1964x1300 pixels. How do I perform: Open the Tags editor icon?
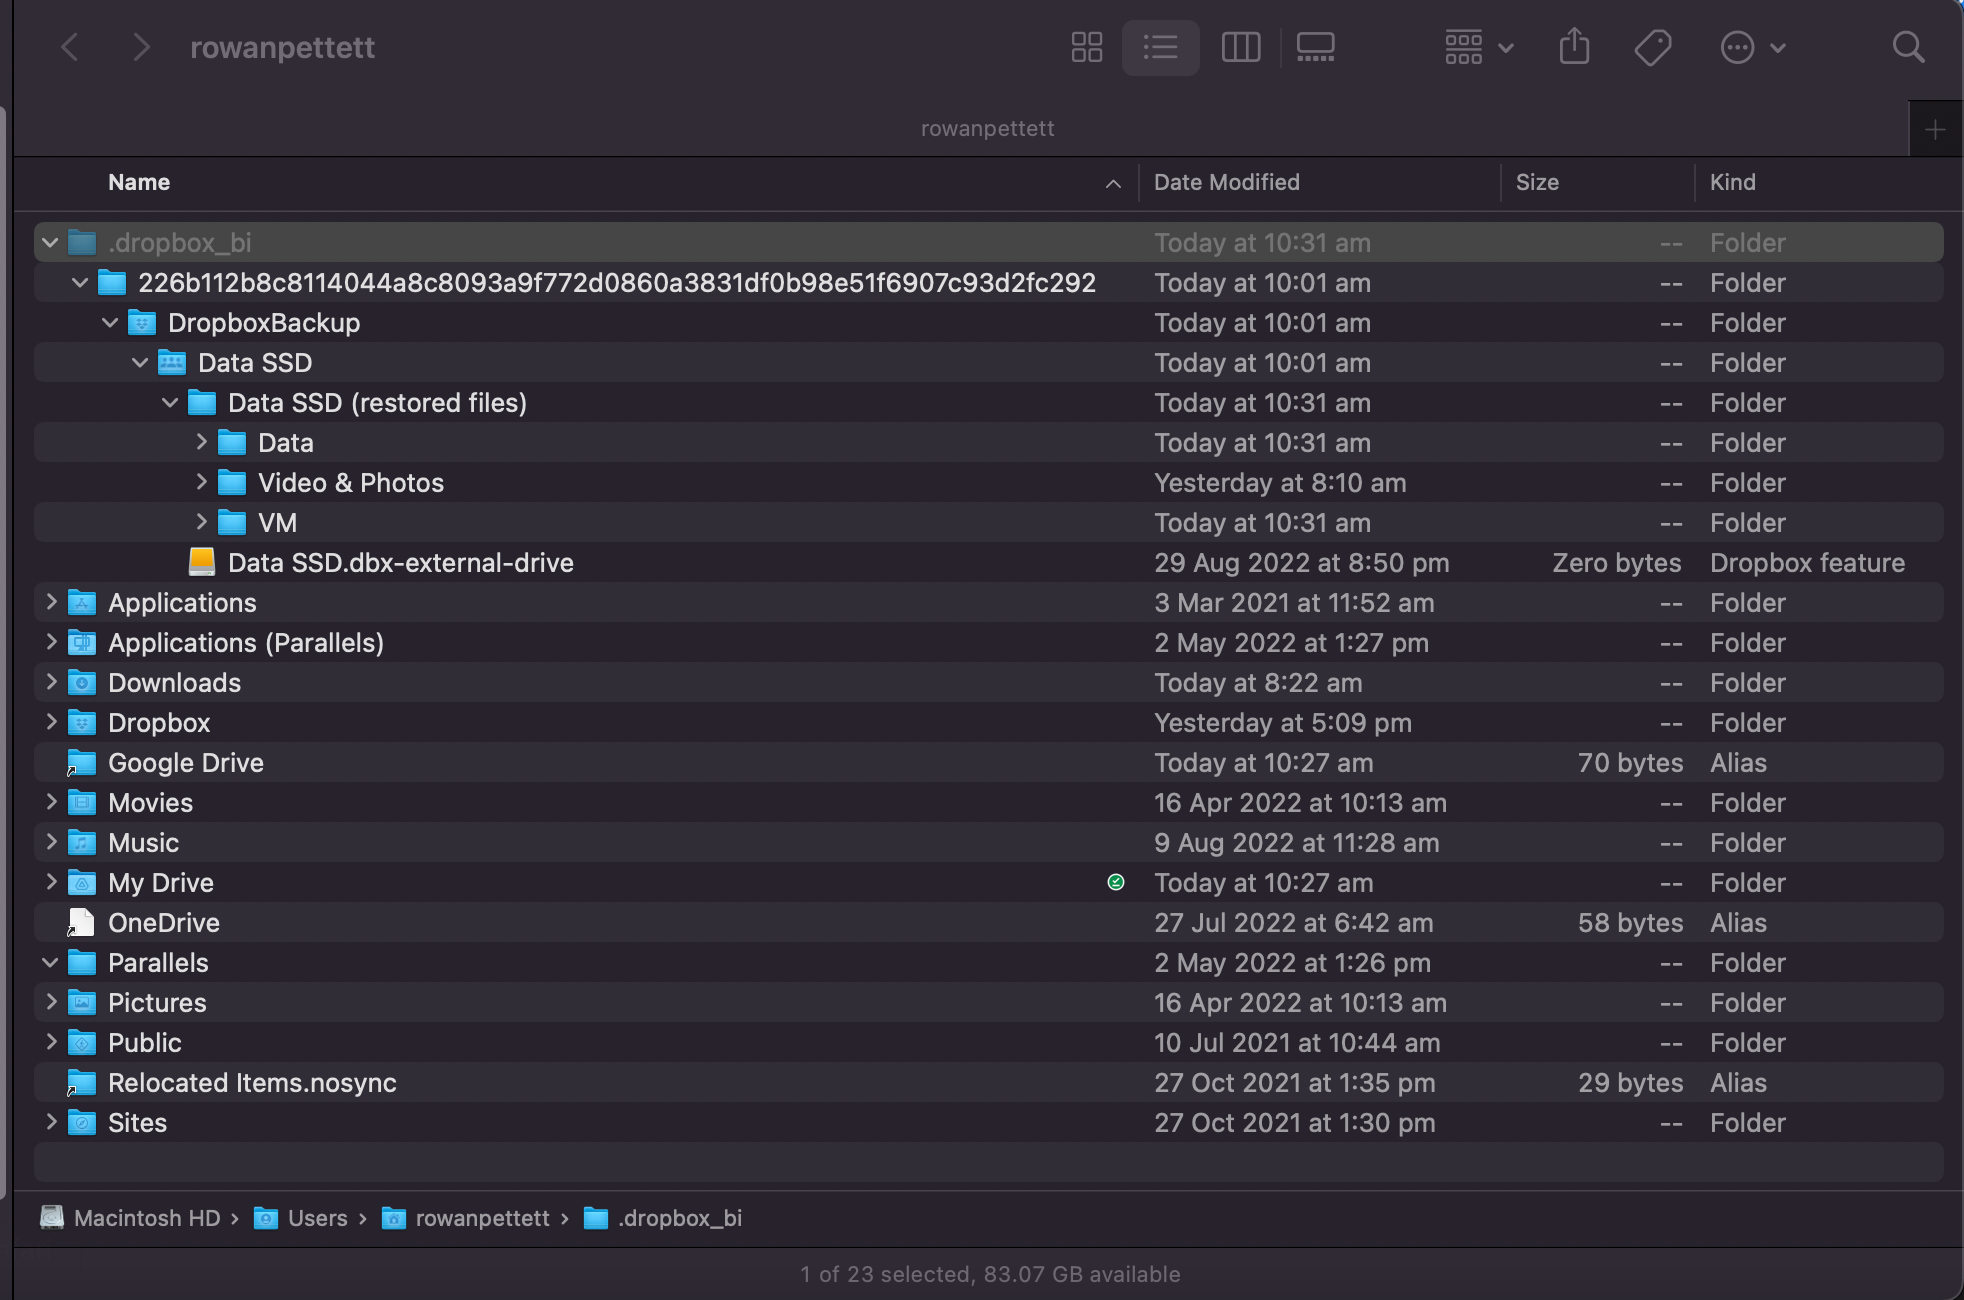point(1652,47)
